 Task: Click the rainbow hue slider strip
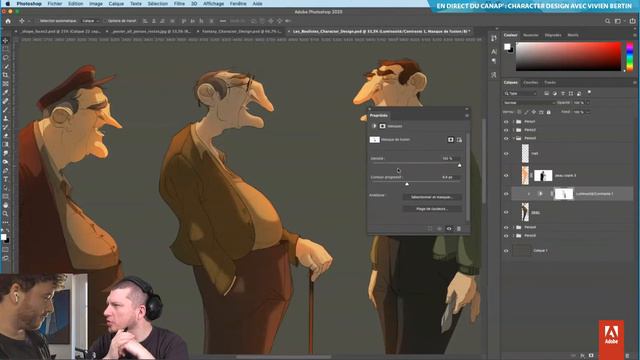click(629, 56)
